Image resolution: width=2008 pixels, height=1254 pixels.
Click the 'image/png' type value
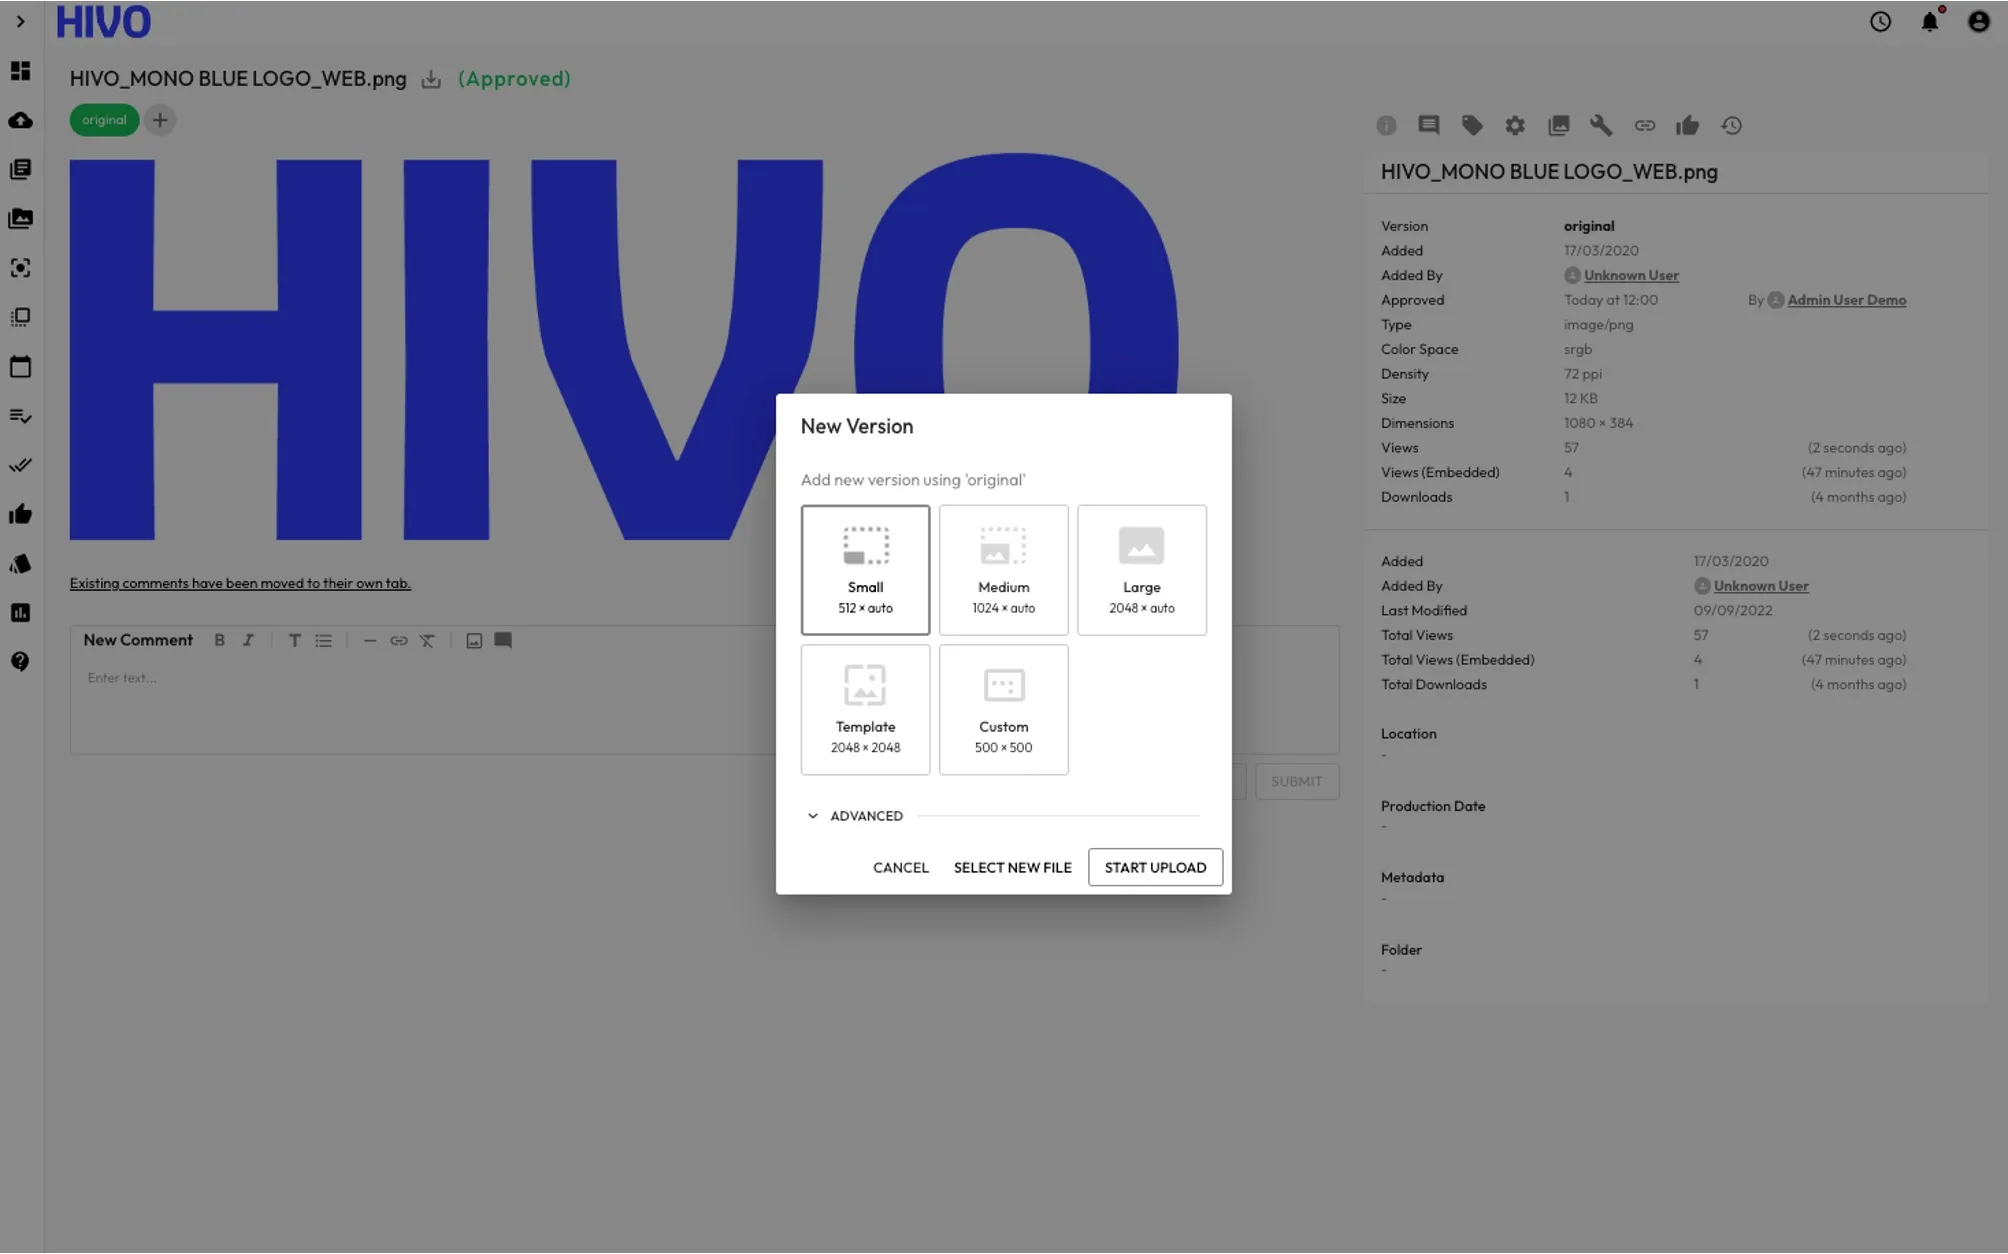[1598, 325]
